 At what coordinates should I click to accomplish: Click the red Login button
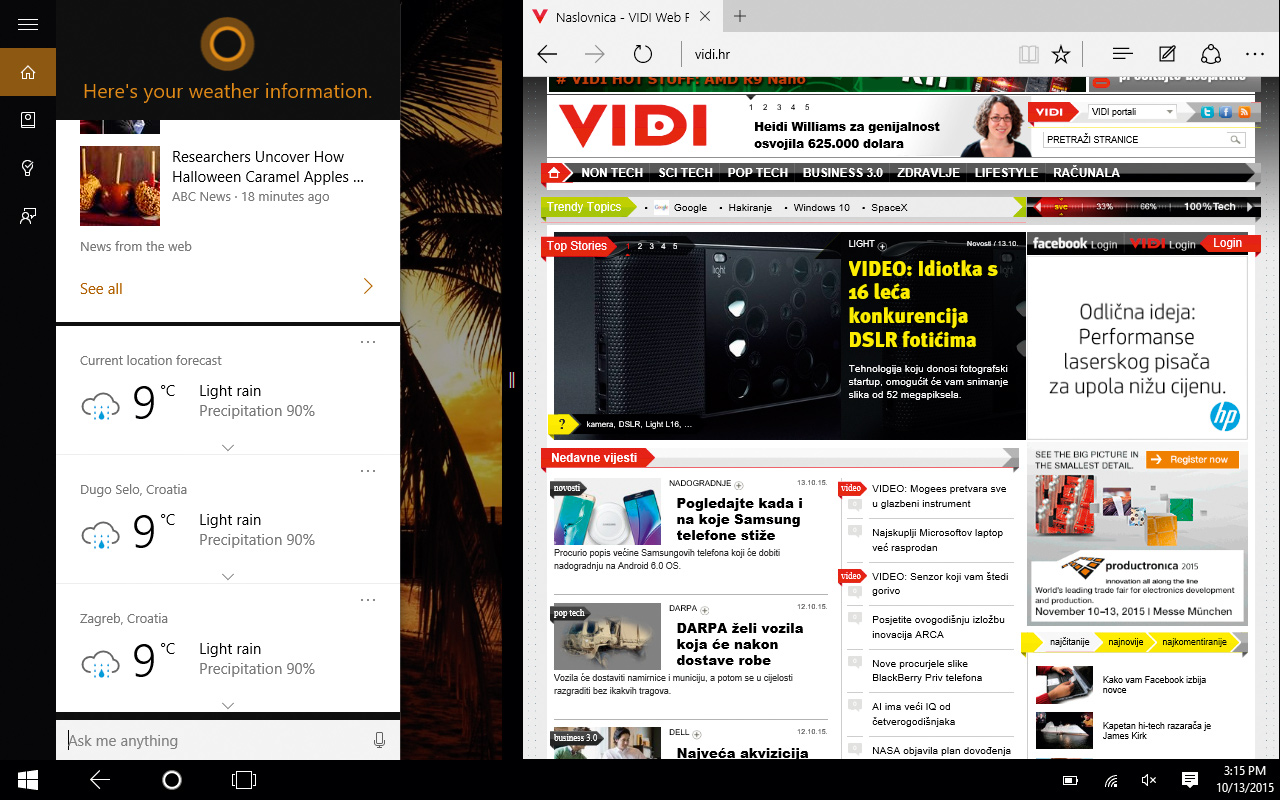[x=1227, y=243]
